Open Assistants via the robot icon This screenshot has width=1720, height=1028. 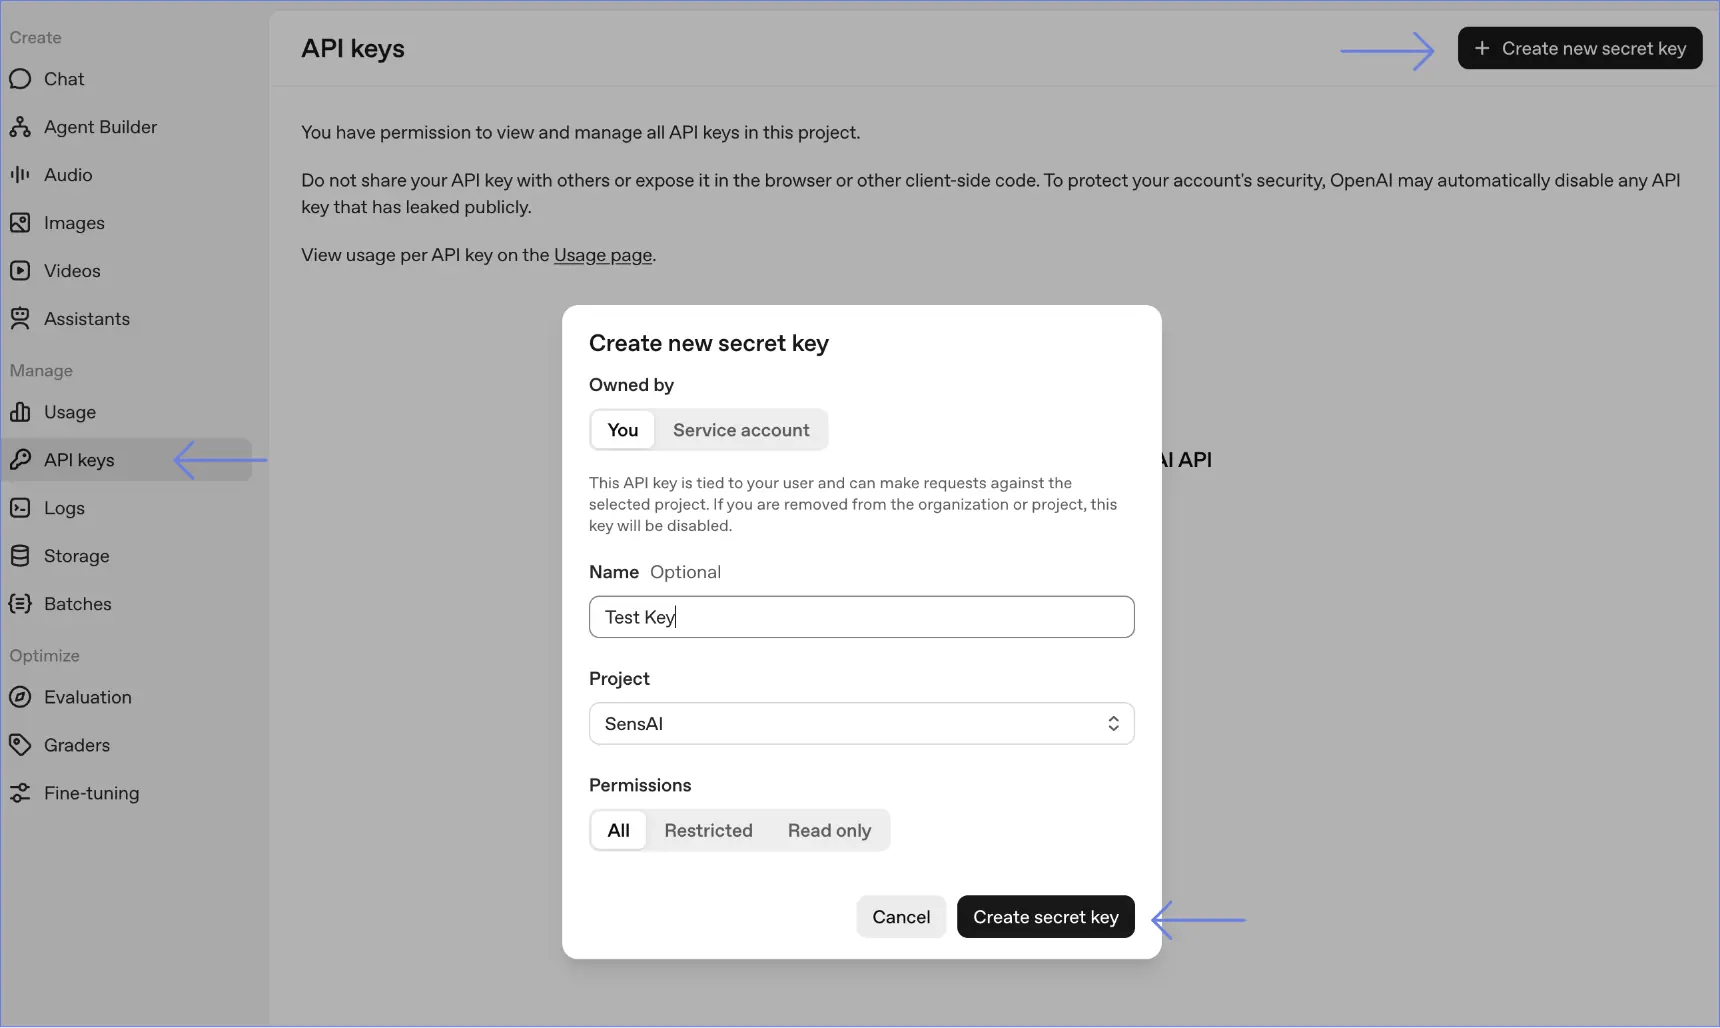tap(20, 319)
